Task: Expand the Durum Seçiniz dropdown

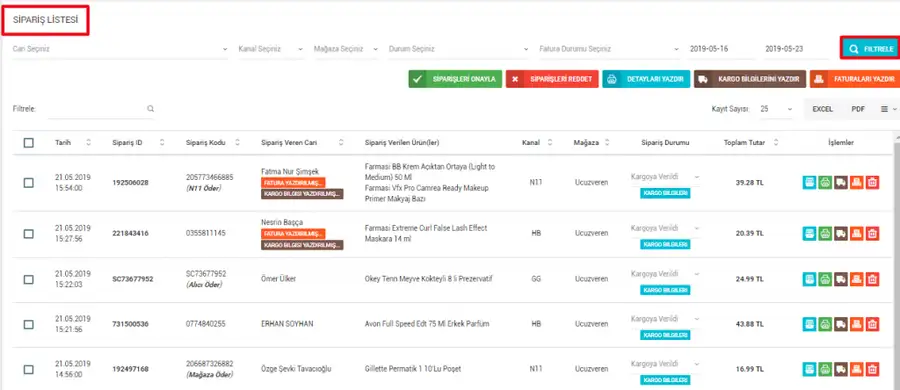Action: (459, 49)
